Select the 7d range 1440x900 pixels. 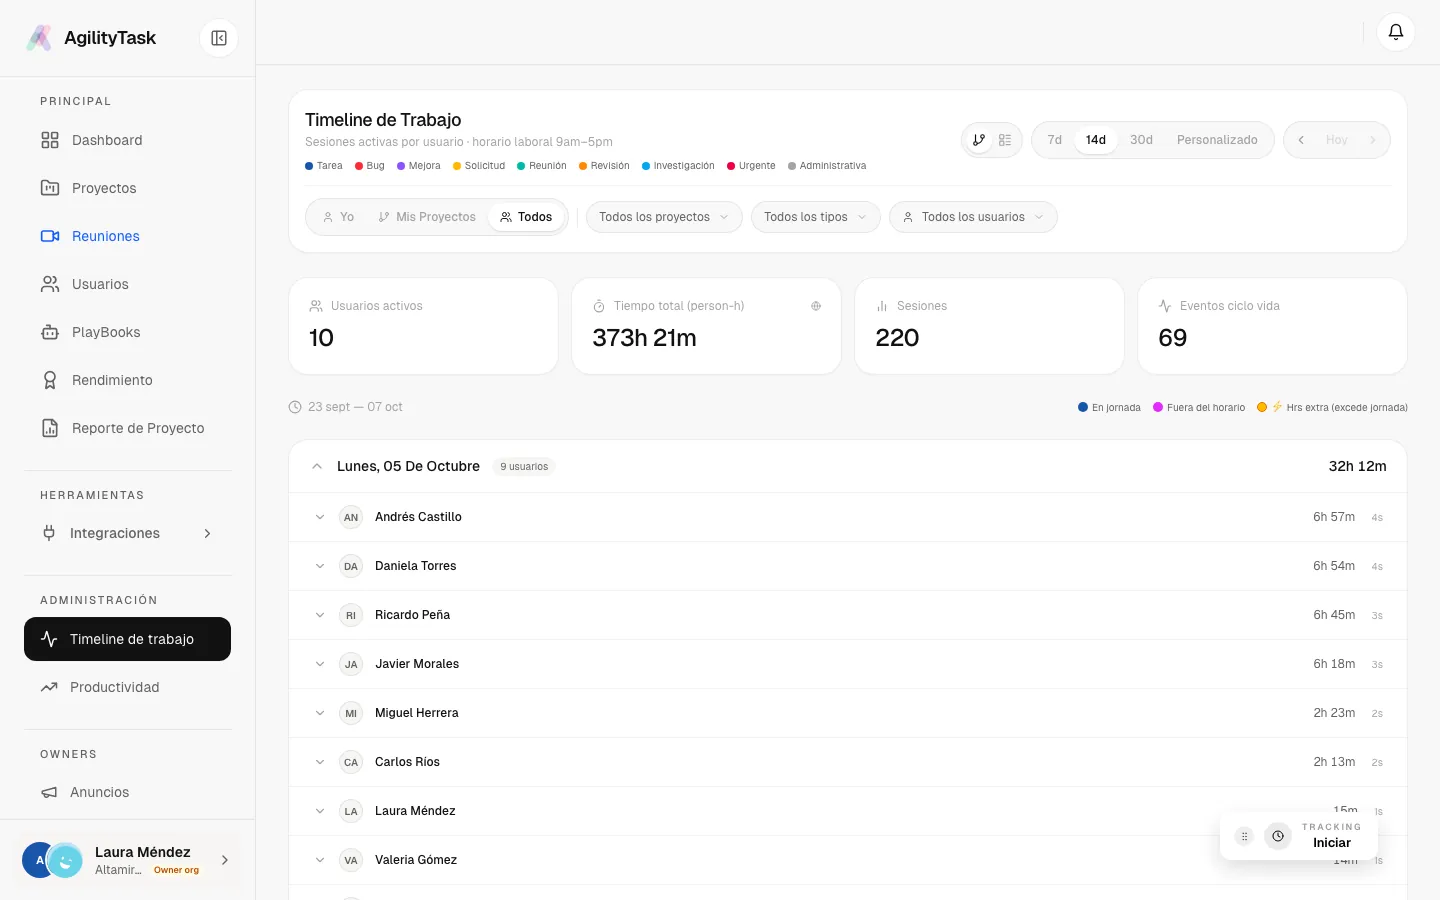point(1054,140)
